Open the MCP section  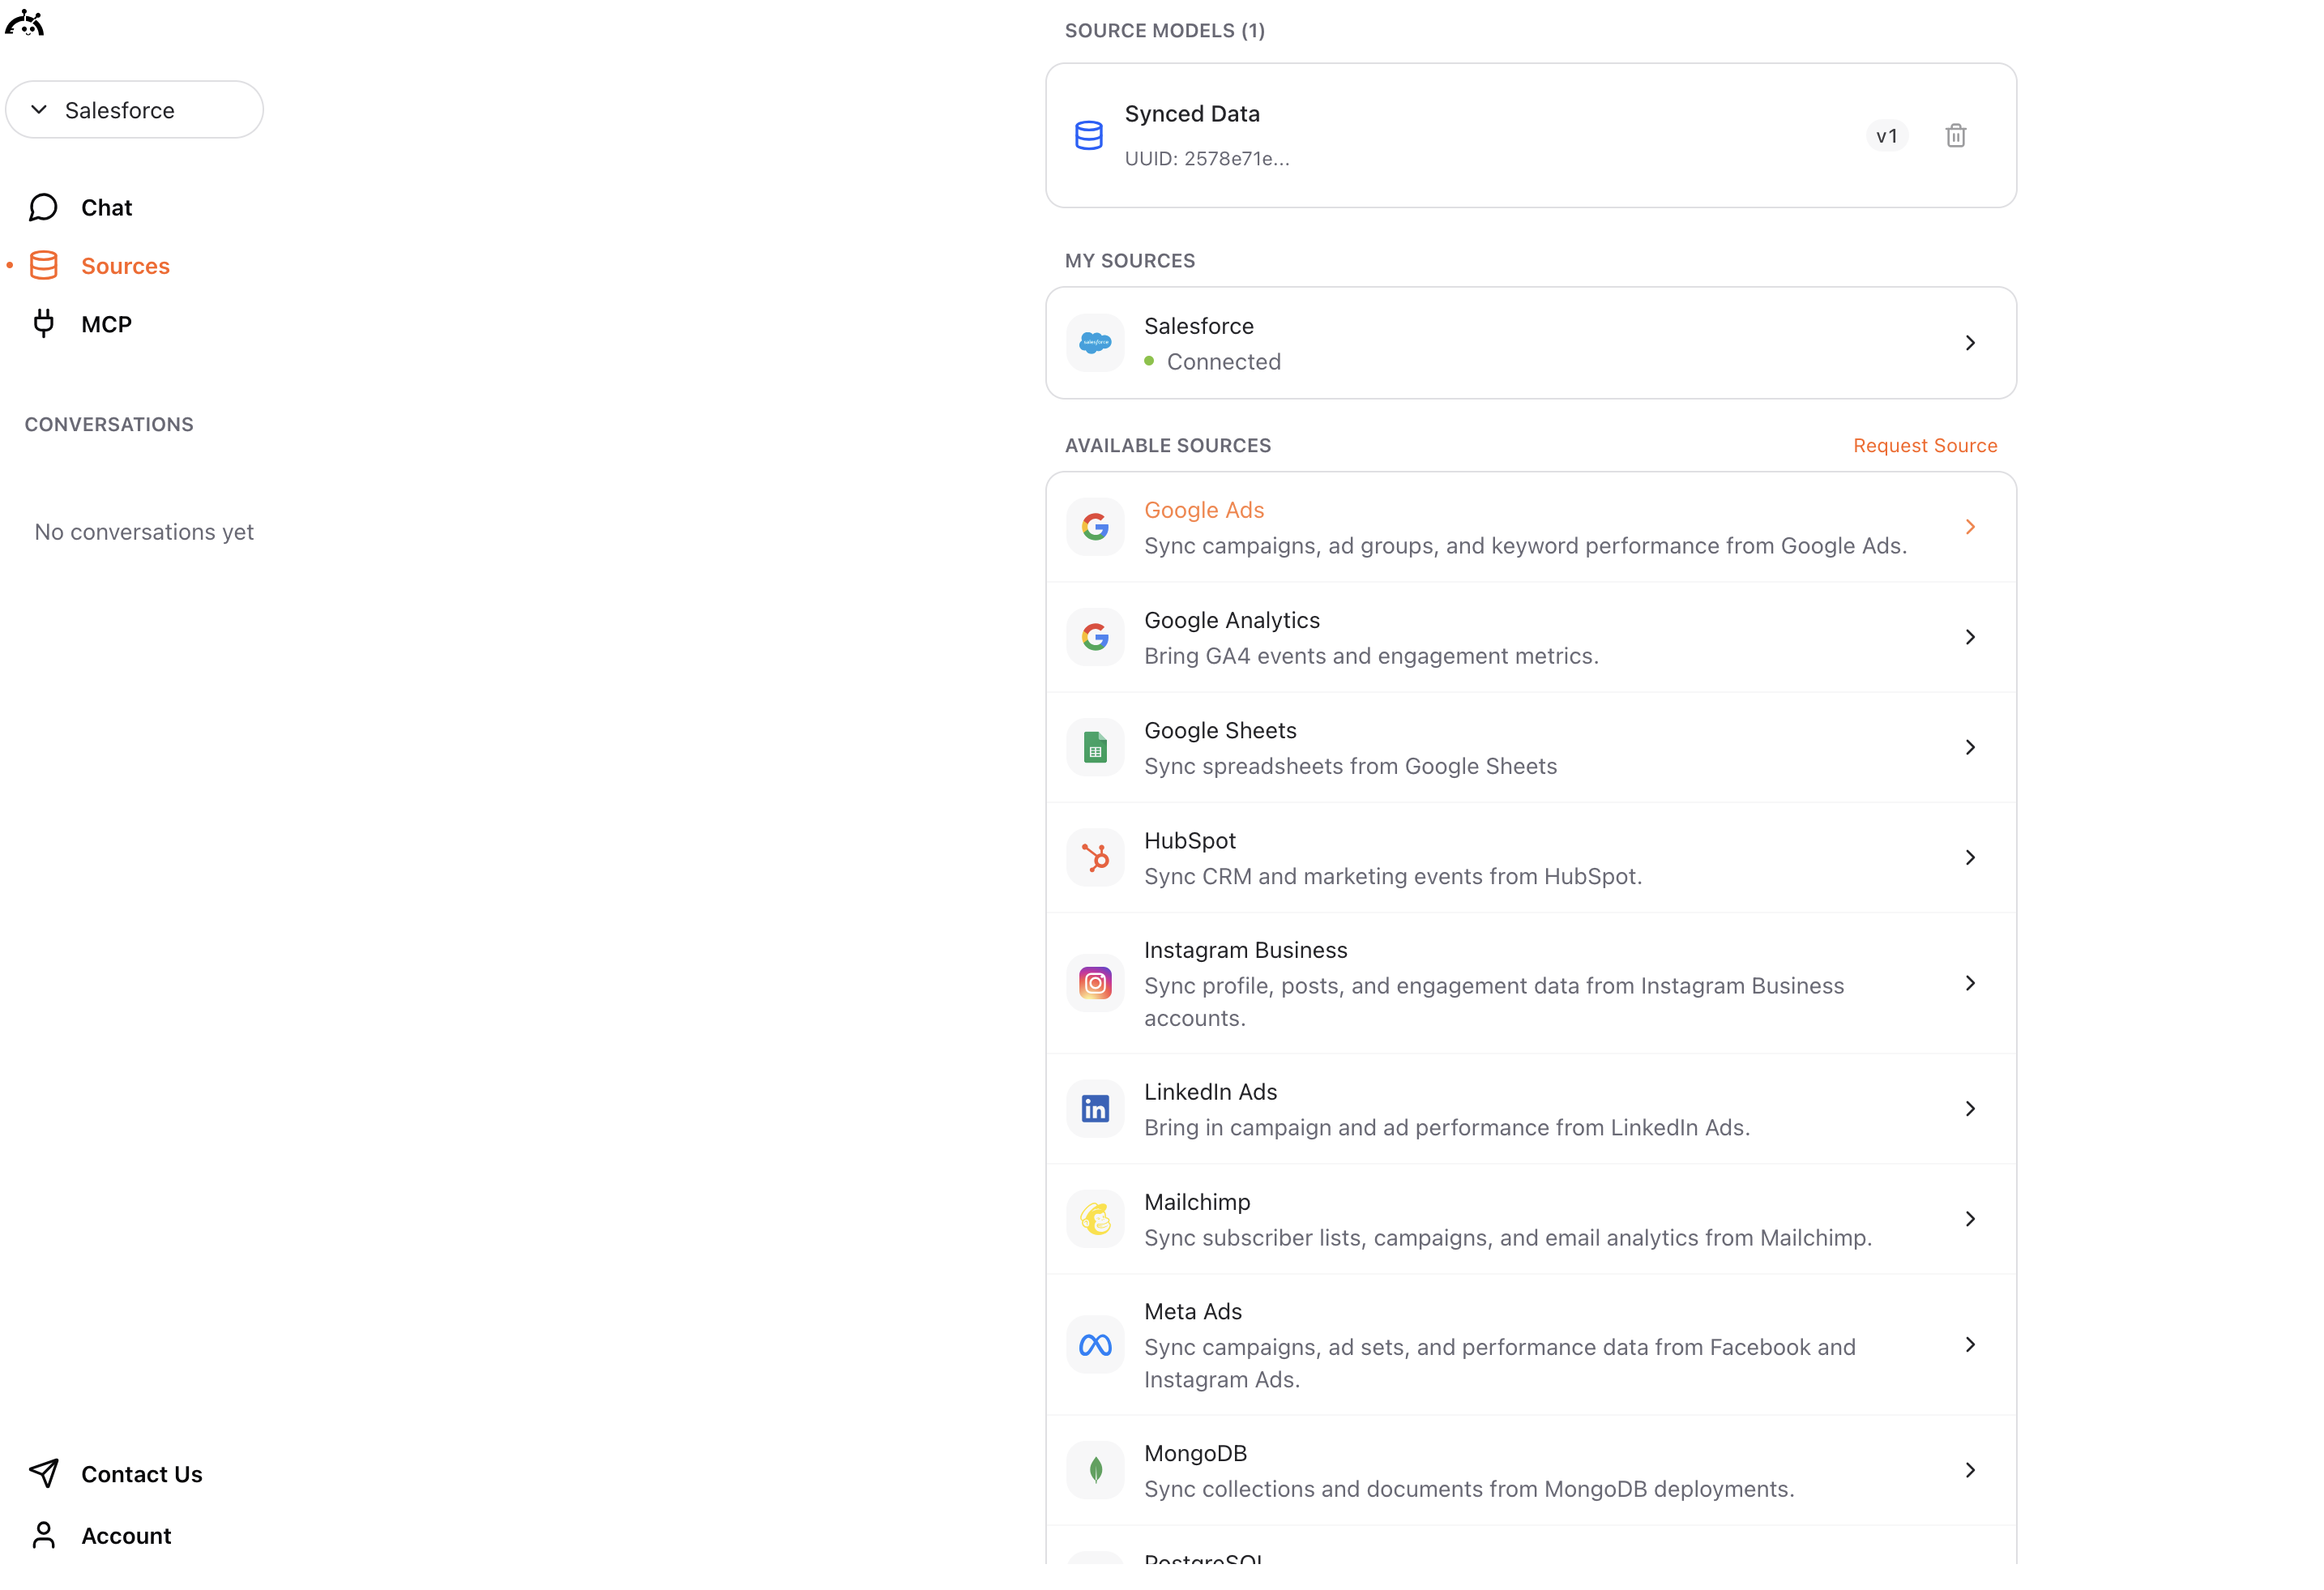(x=105, y=323)
